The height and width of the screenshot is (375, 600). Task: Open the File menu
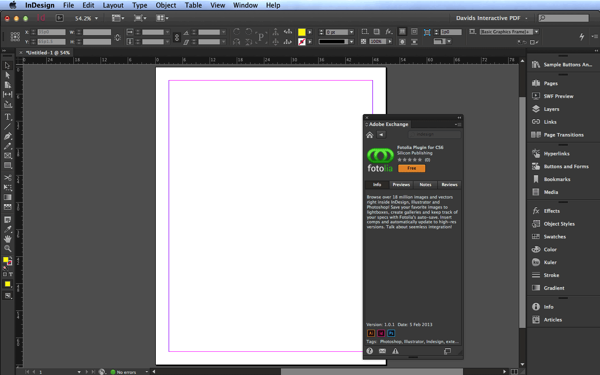click(x=68, y=5)
